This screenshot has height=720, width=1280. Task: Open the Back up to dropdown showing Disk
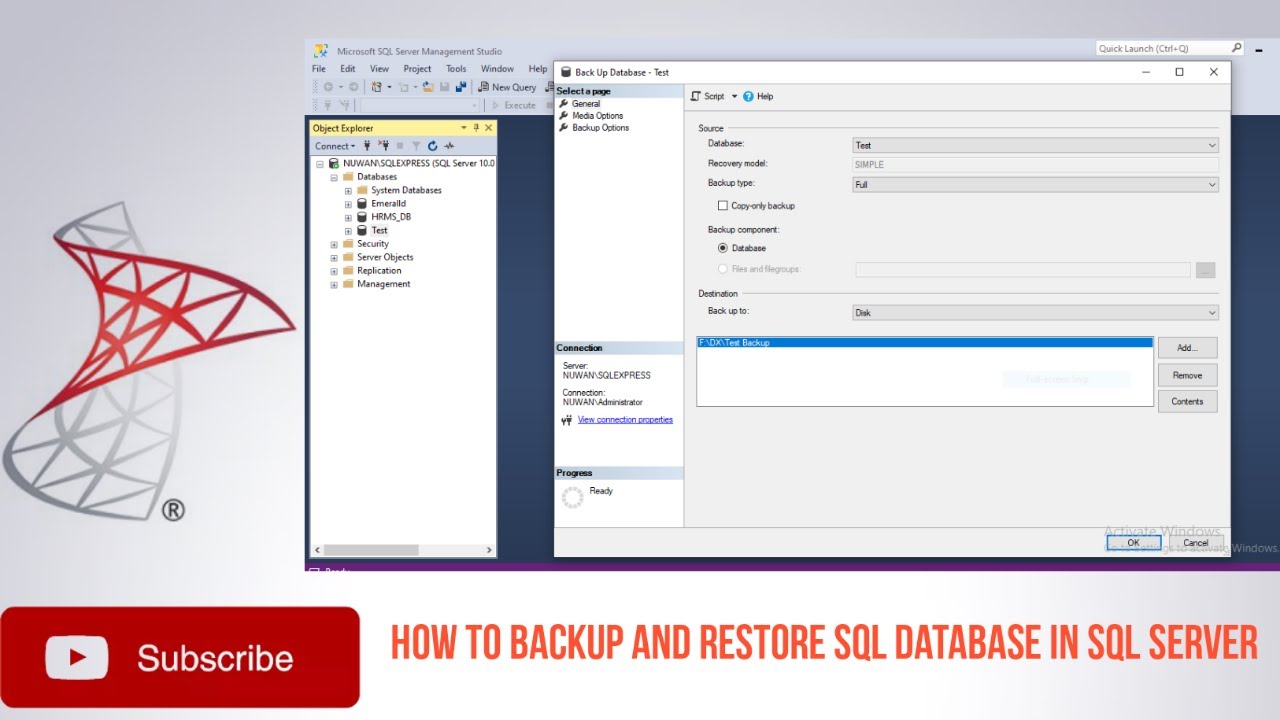point(1035,312)
